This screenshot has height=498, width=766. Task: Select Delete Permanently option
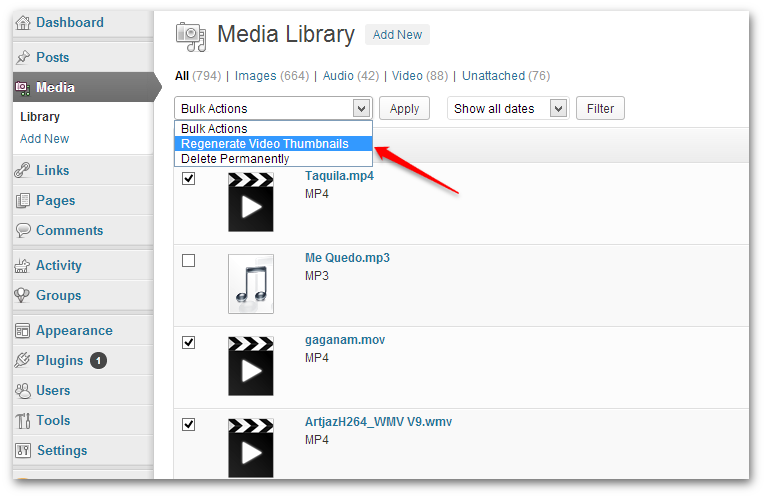[274, 159]
